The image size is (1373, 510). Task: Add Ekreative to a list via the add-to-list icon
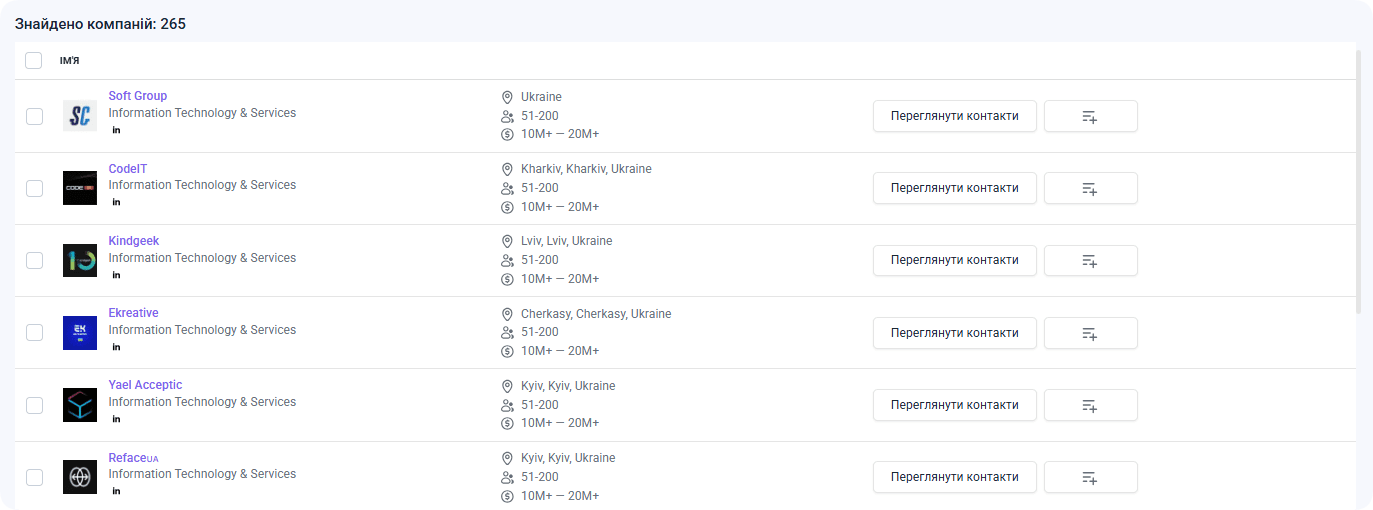point(1090,333)
